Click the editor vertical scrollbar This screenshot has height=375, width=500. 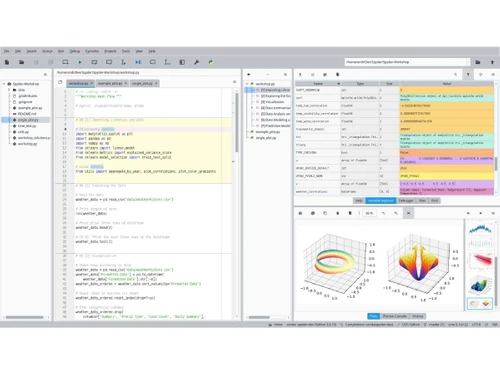point(237,122)
